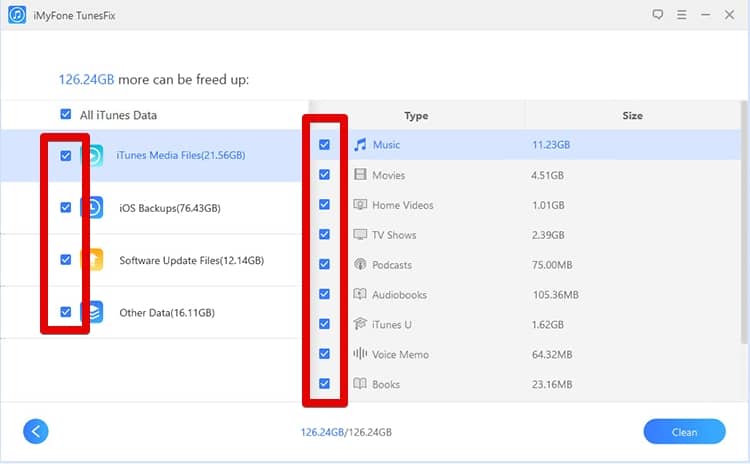This screenshot has height=464, width=750.
Task: Click the Size column header
Action: (x=632, y=116)
